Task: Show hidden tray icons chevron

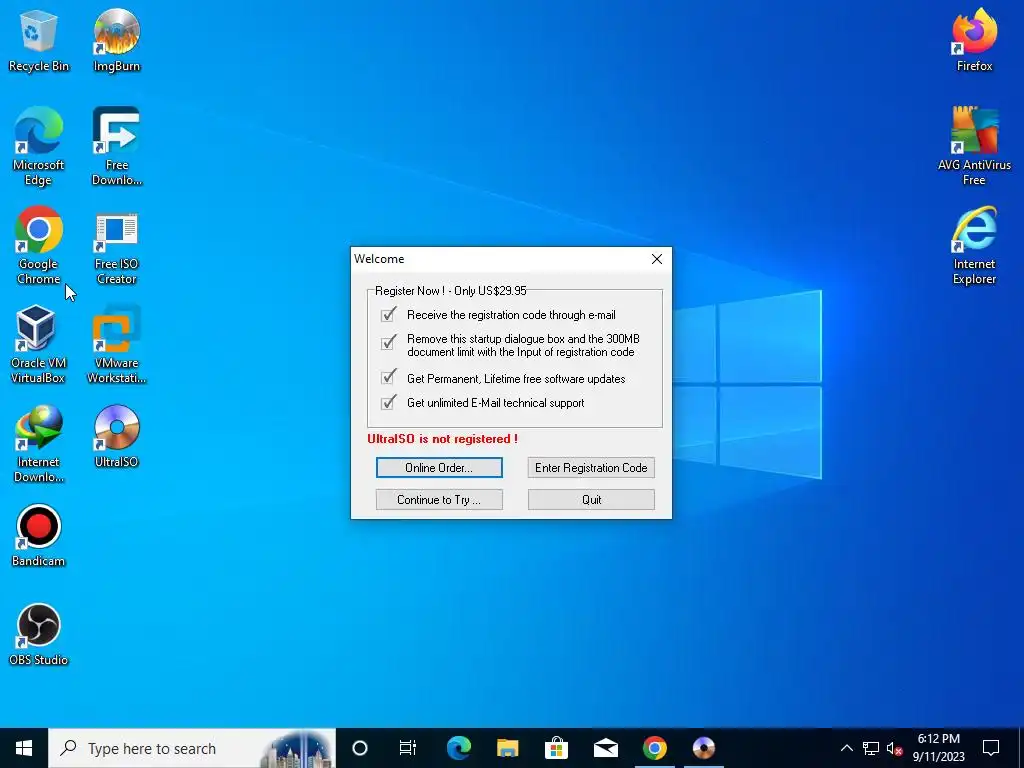Action: [846, 748]
